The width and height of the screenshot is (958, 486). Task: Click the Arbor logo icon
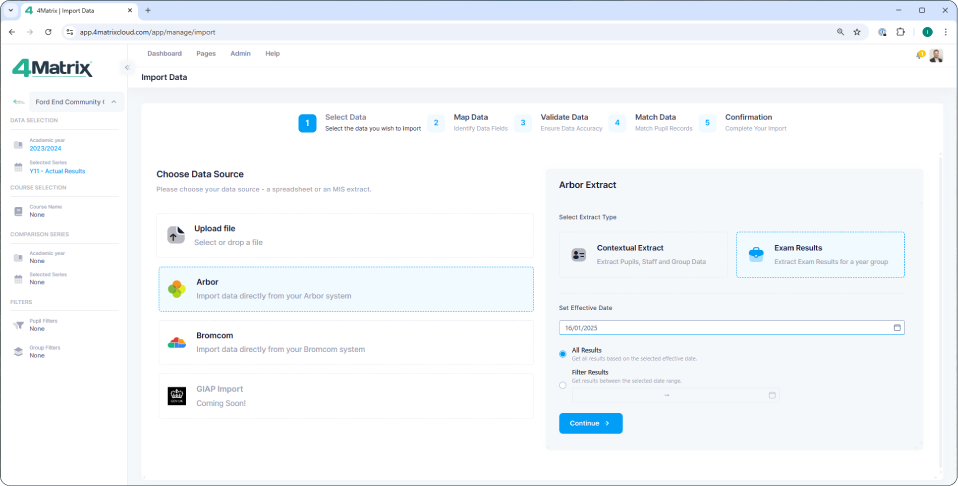(176, 289)
